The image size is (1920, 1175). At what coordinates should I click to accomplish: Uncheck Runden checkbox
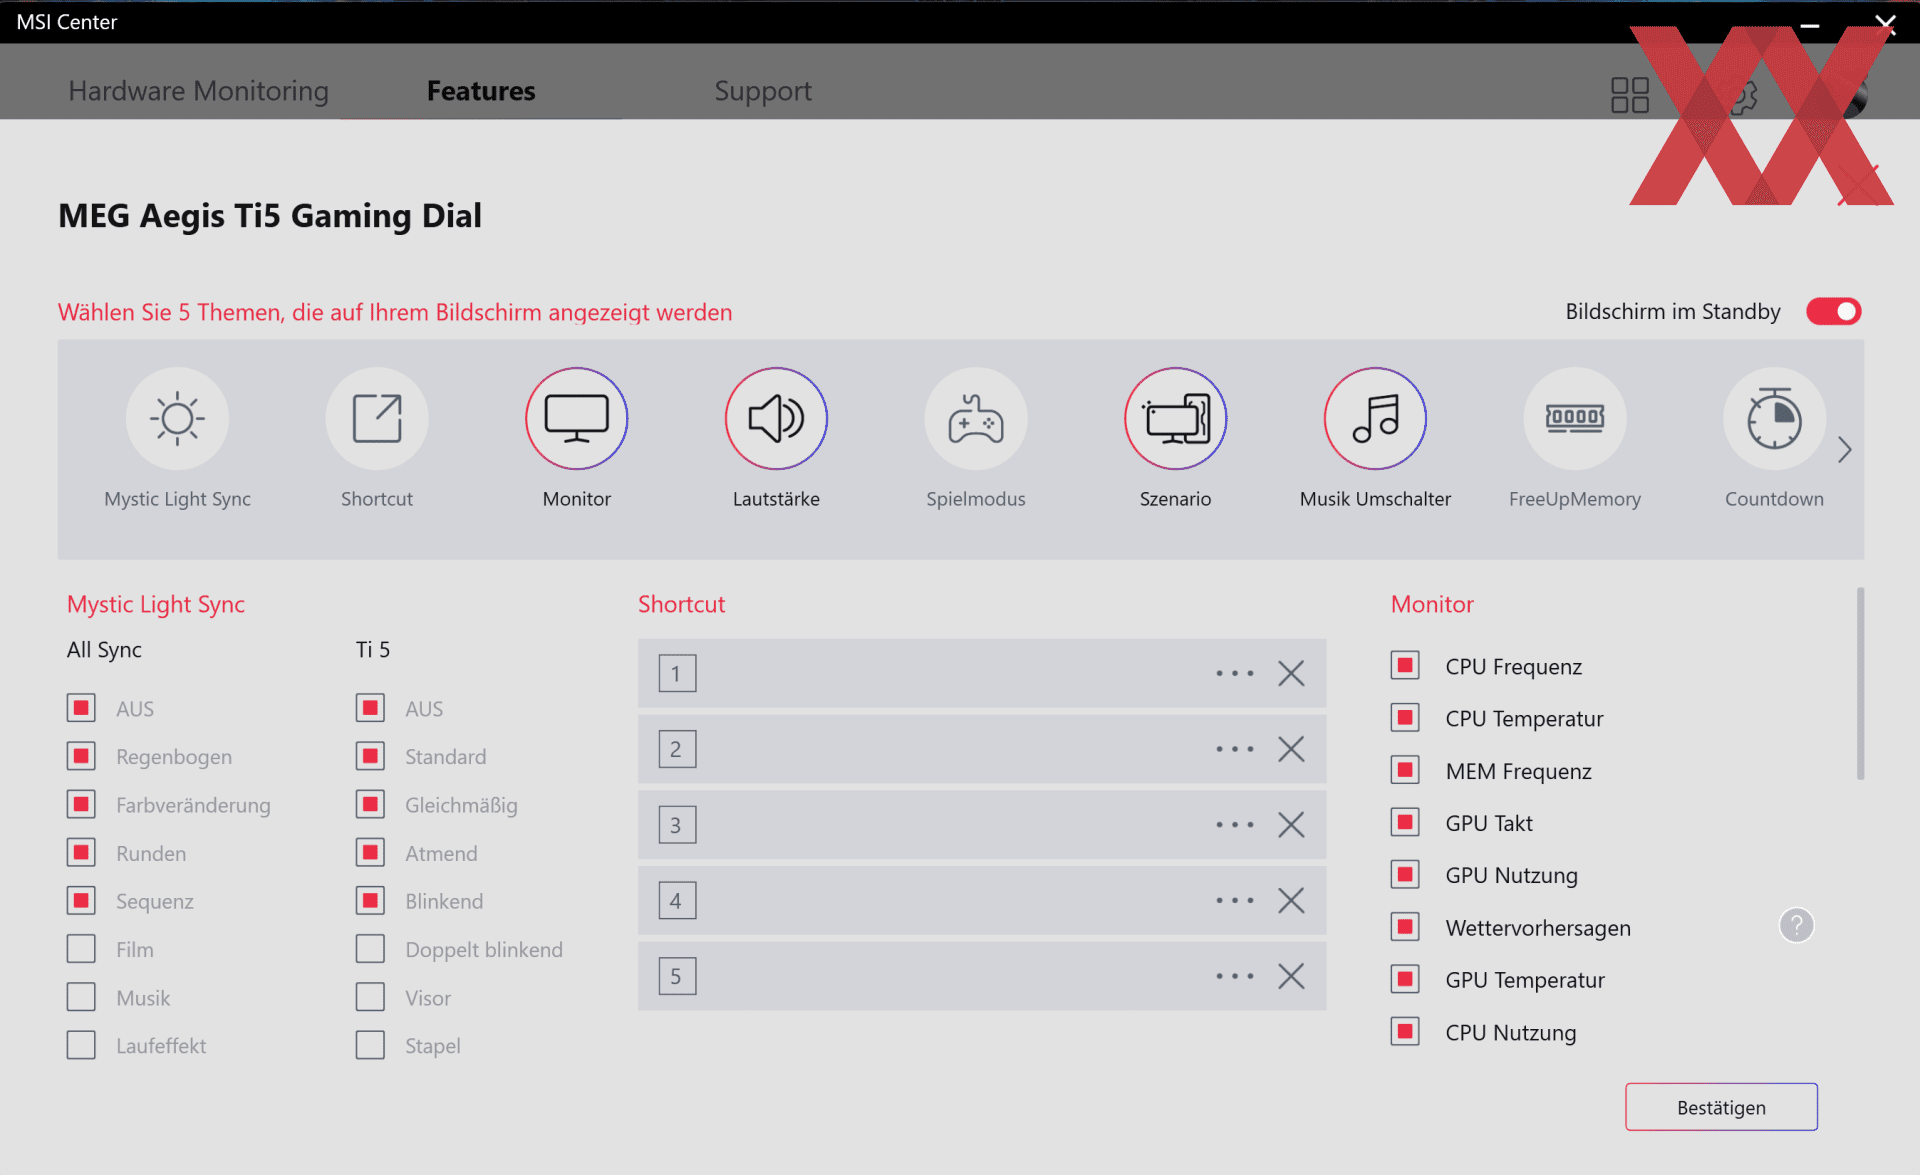81,853
